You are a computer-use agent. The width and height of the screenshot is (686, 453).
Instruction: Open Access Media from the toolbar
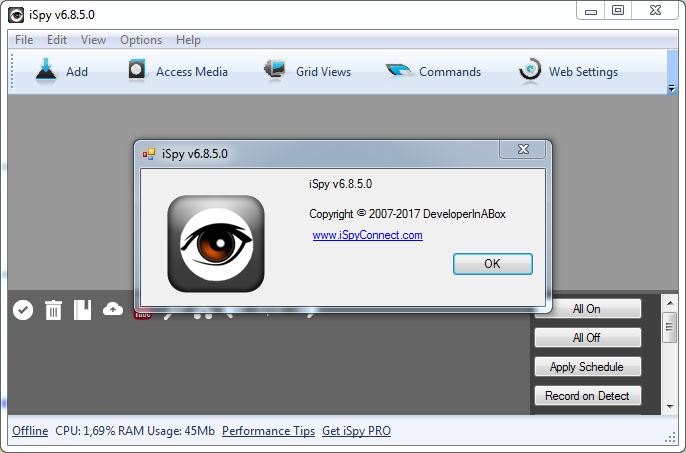click(178, 71)
